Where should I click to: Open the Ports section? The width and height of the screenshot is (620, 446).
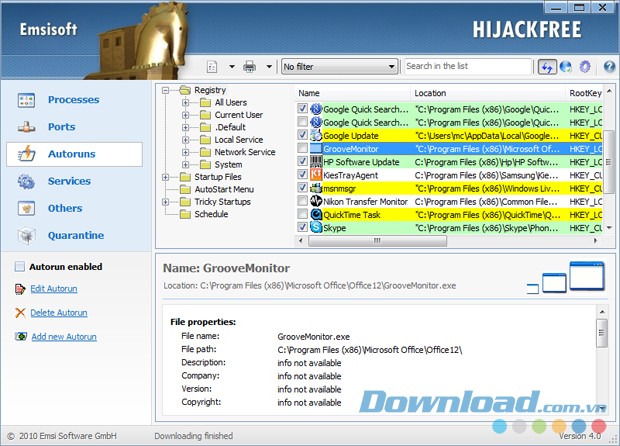[62, 127]
